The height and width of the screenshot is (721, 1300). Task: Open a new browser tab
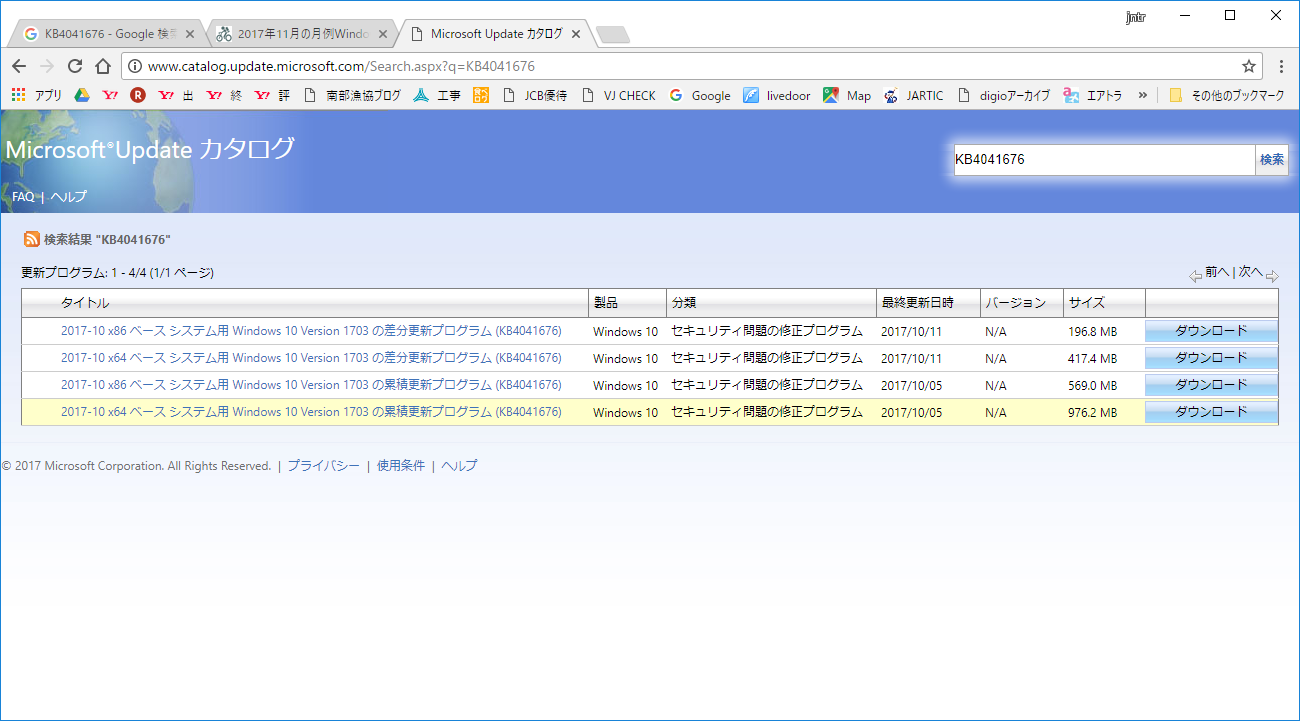point(612,35)
